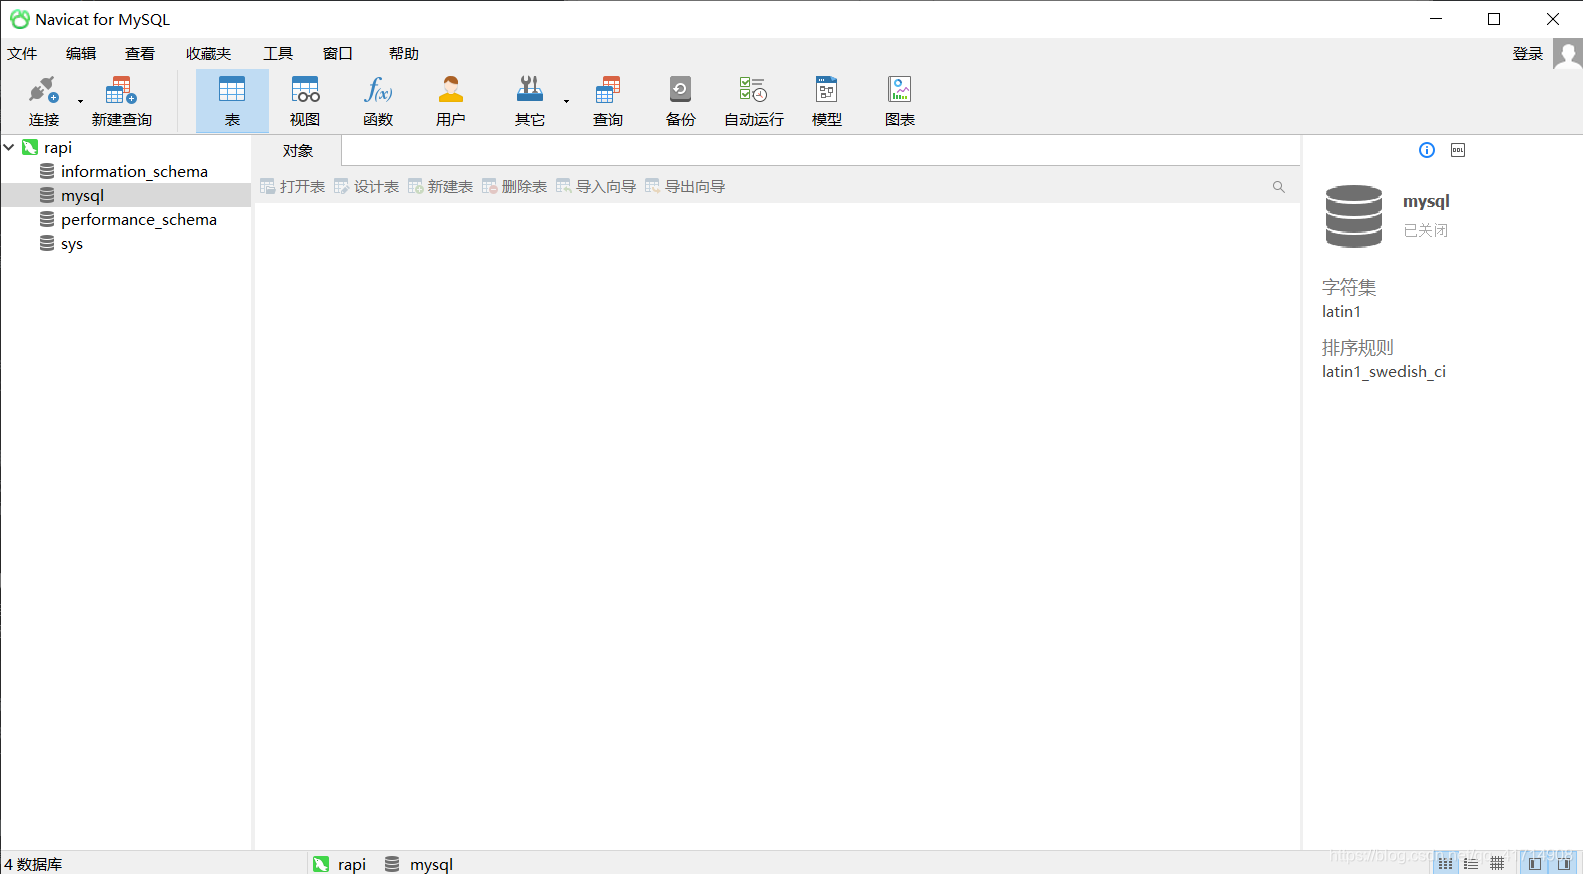Open the Function (函数) objects

(x=378, y=101)
